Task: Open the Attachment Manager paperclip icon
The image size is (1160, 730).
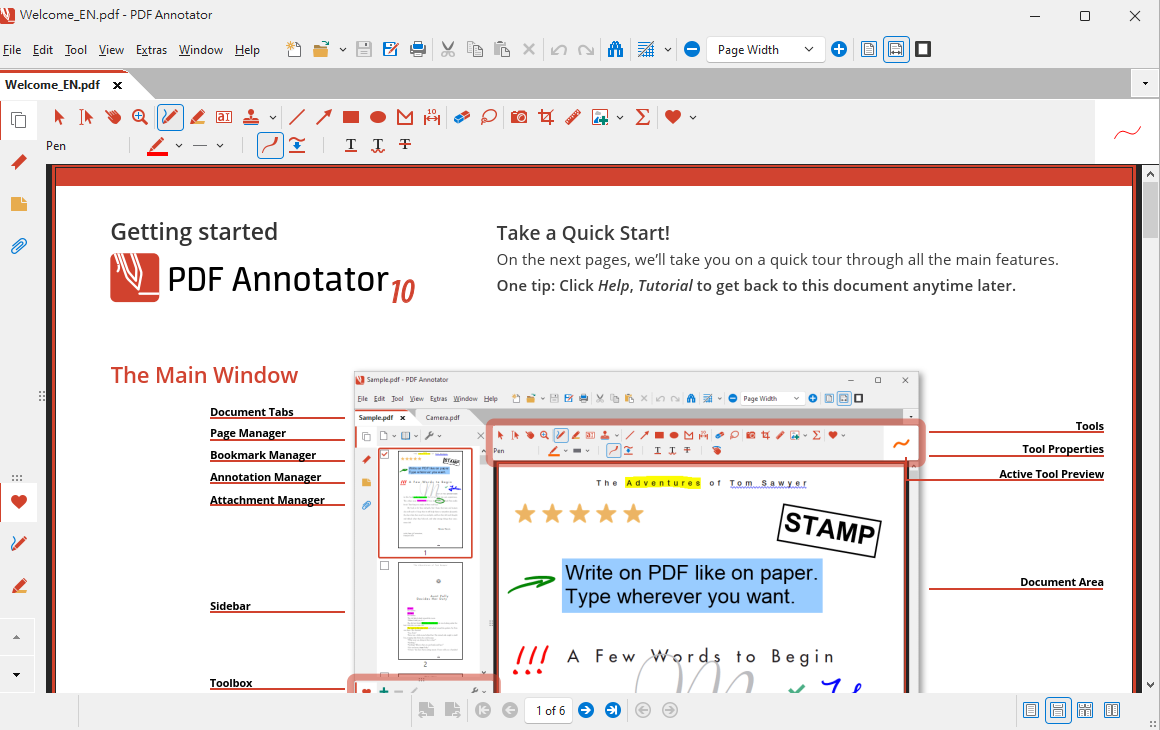Action: 19,246
